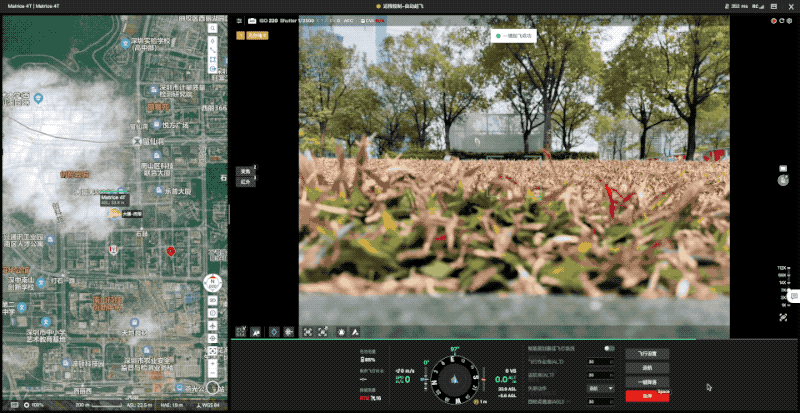Select the map line drawing tool
800x413 pixels.
point(213,51)
